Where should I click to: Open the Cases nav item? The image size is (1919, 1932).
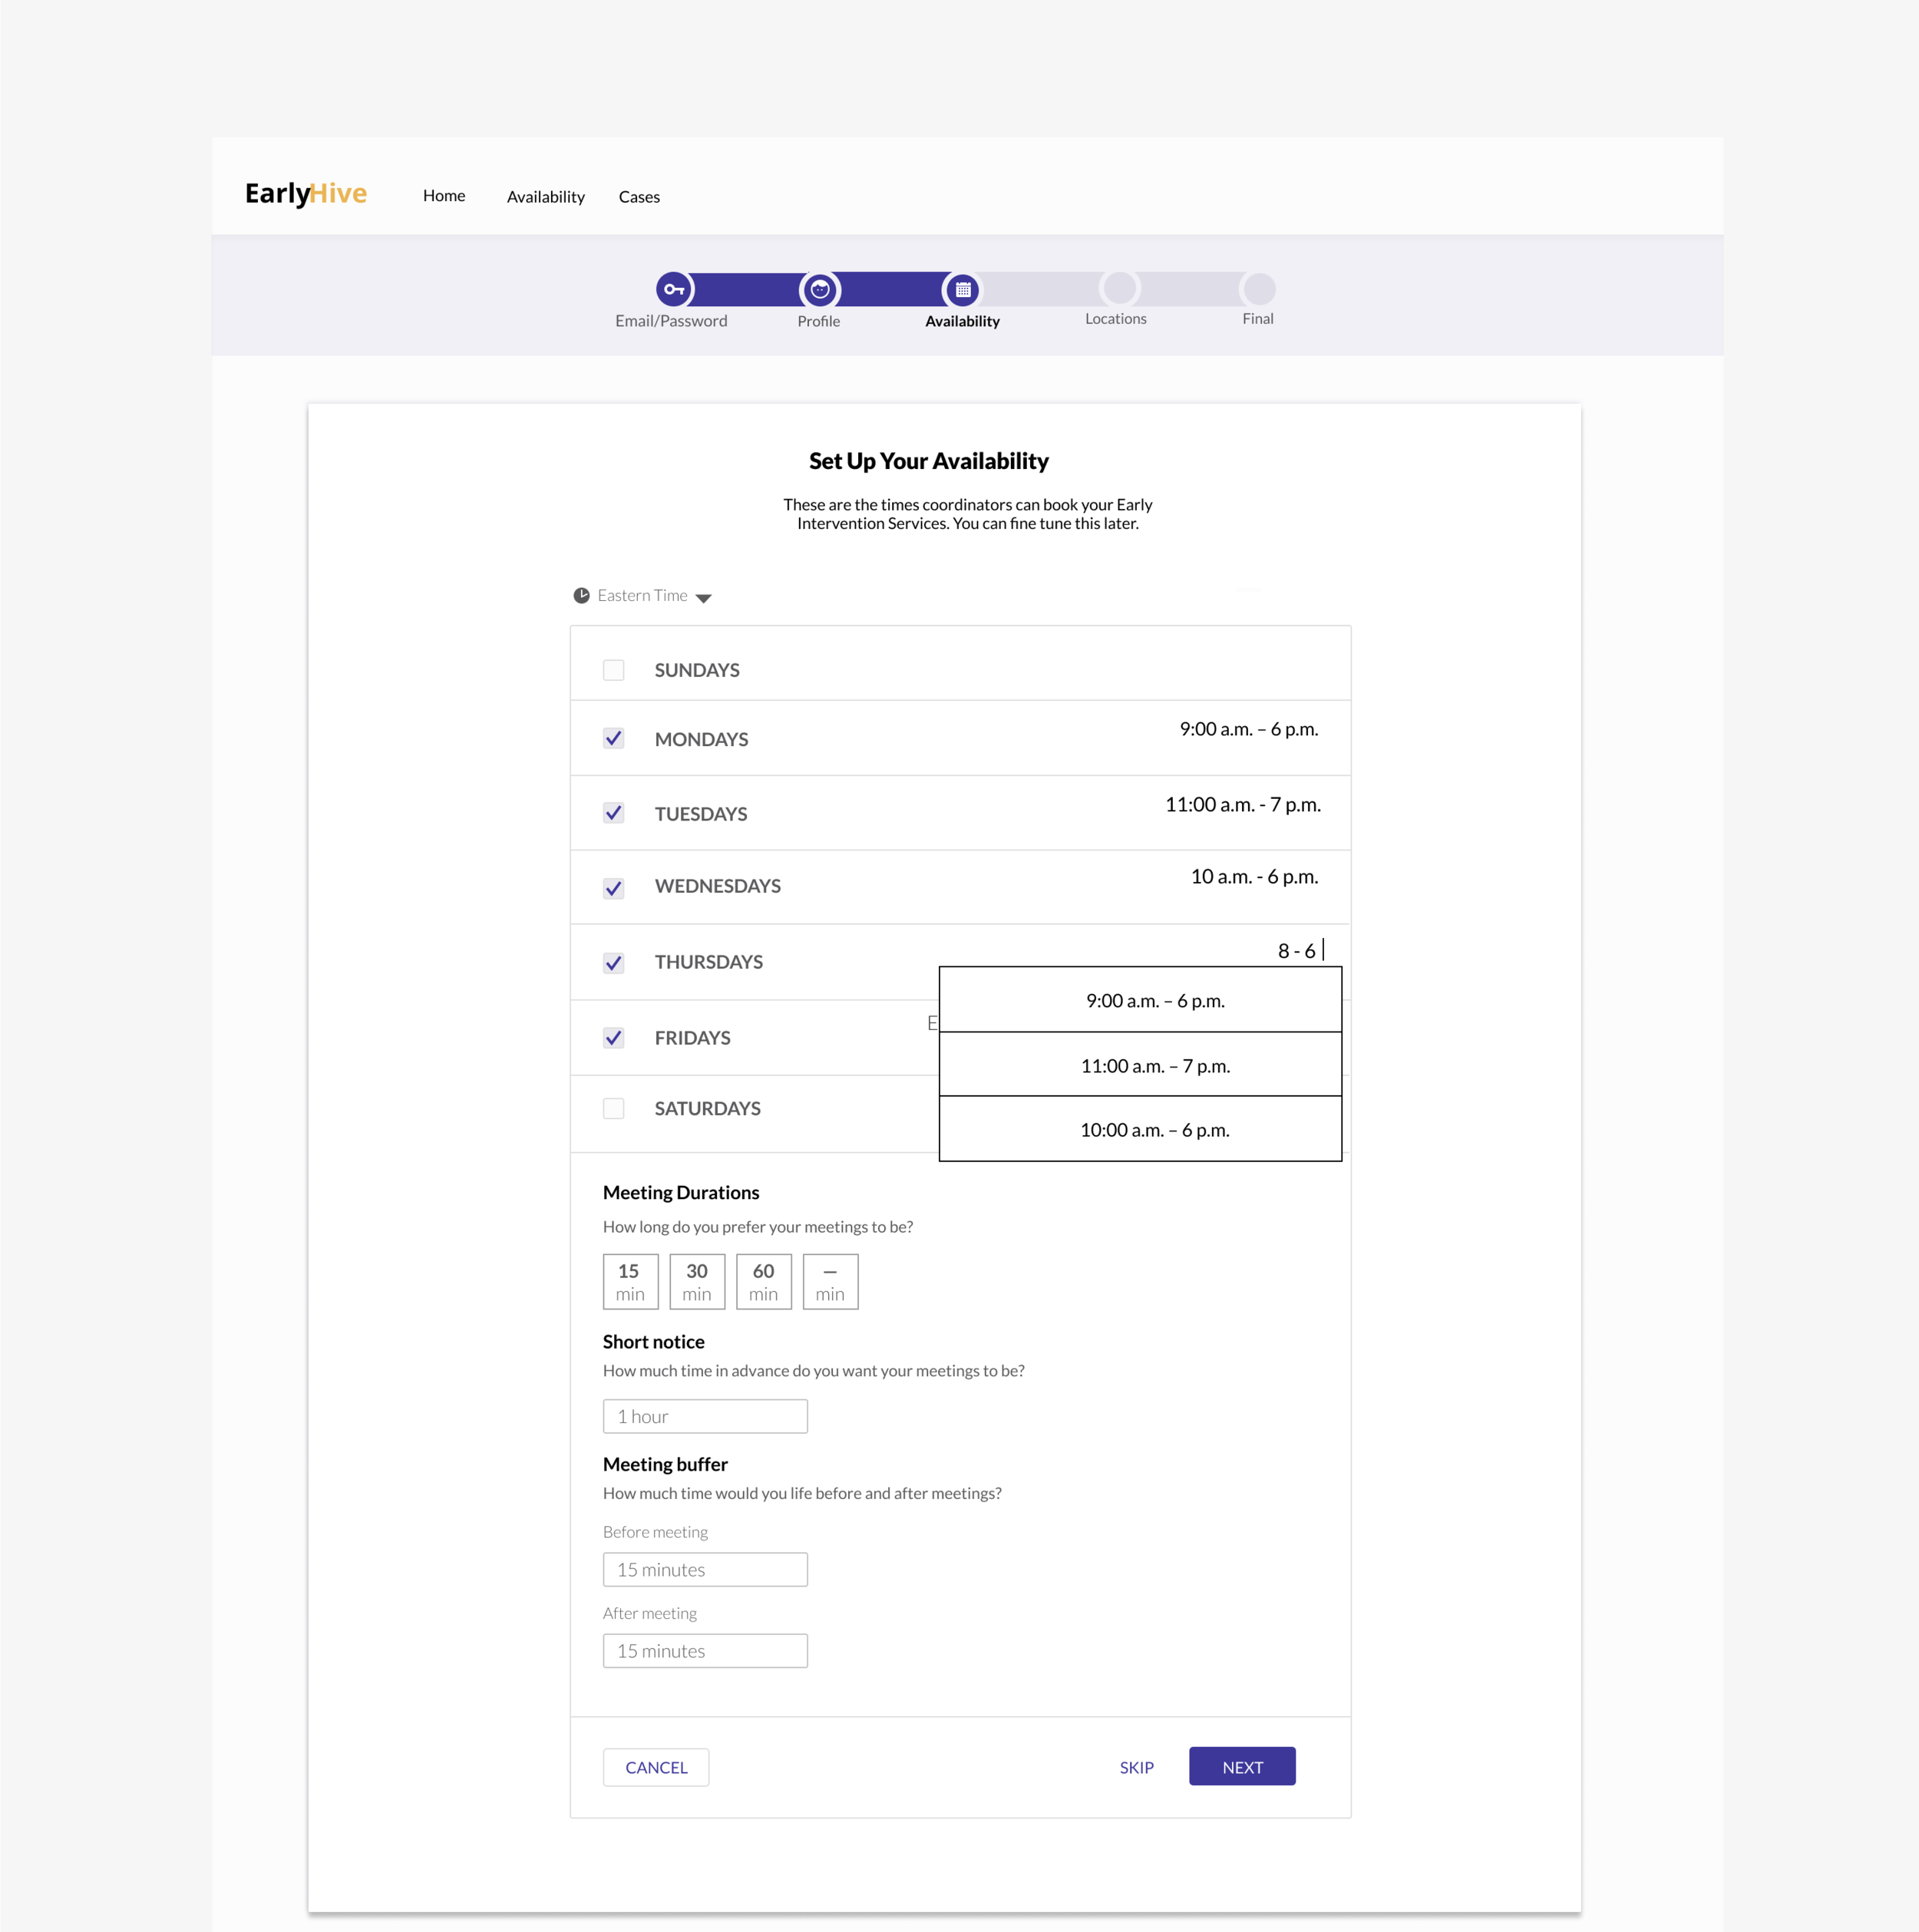[x=639, y=197]
